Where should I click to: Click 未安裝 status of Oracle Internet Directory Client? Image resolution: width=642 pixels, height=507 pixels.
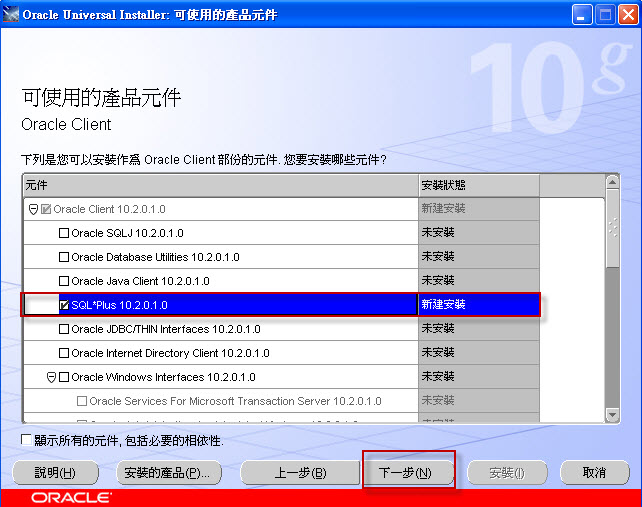point(438,353)
